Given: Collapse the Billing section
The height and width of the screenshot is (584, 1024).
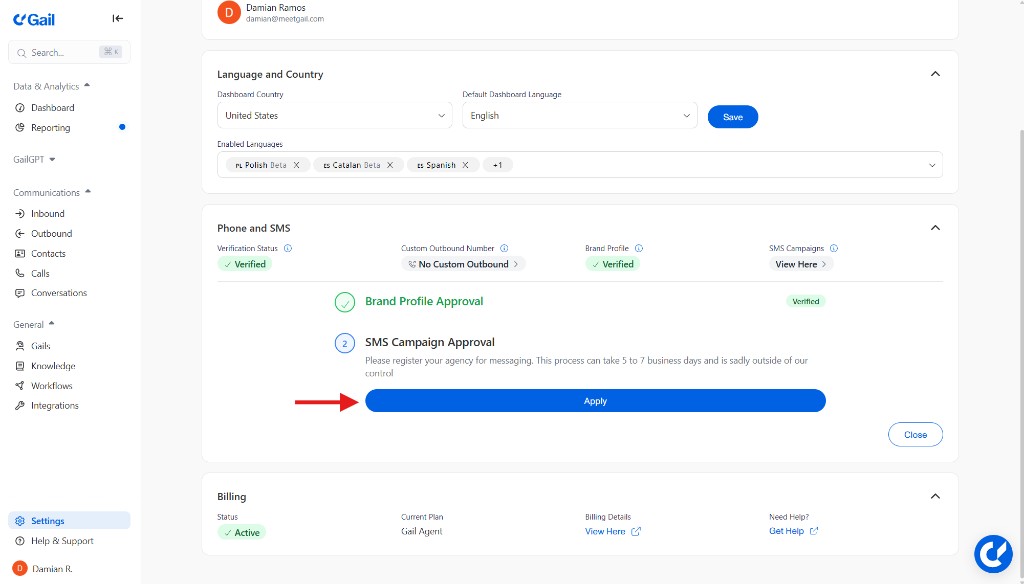Looking at the screenshot, I should pyautogui.click(x=935, y=496).
